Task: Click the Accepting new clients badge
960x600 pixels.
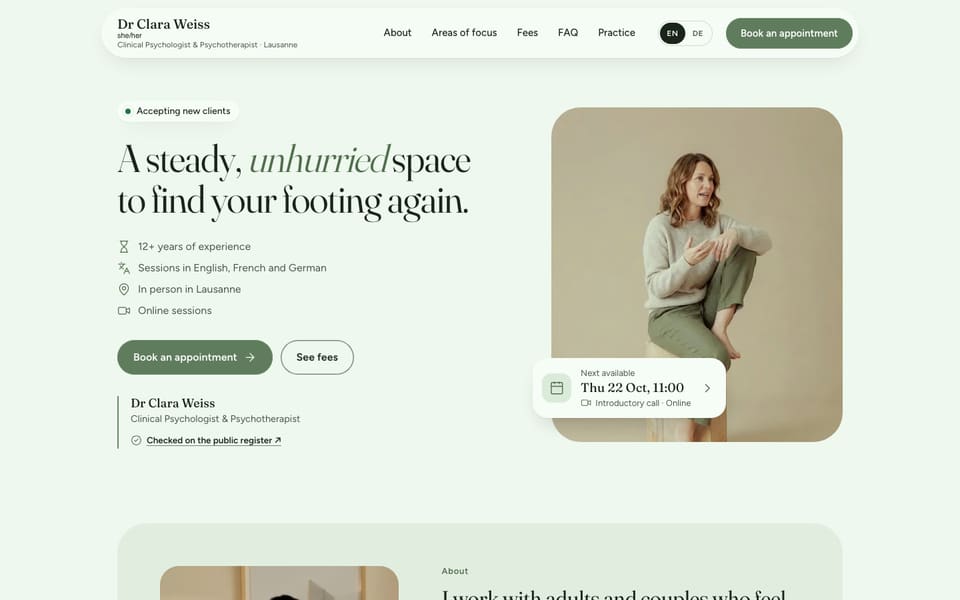Action: 178,111
